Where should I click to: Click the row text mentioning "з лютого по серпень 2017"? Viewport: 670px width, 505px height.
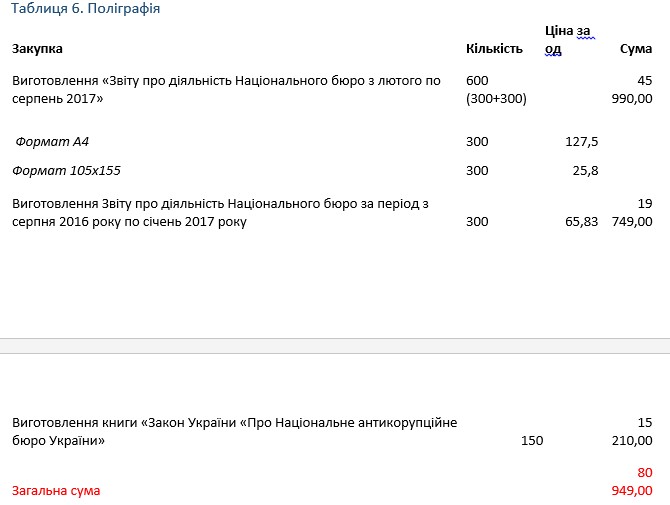point(226,90)
